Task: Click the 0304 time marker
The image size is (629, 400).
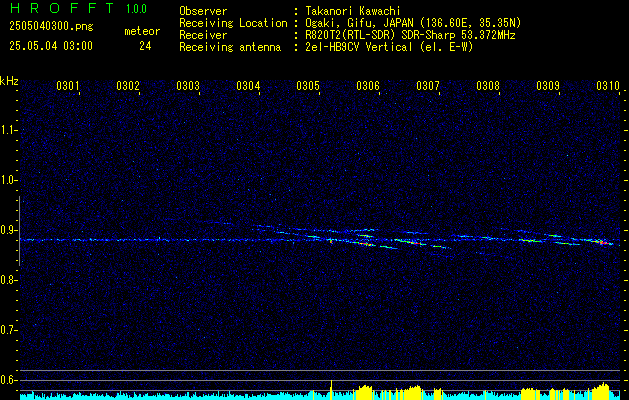Action: [x=248, y=86]
